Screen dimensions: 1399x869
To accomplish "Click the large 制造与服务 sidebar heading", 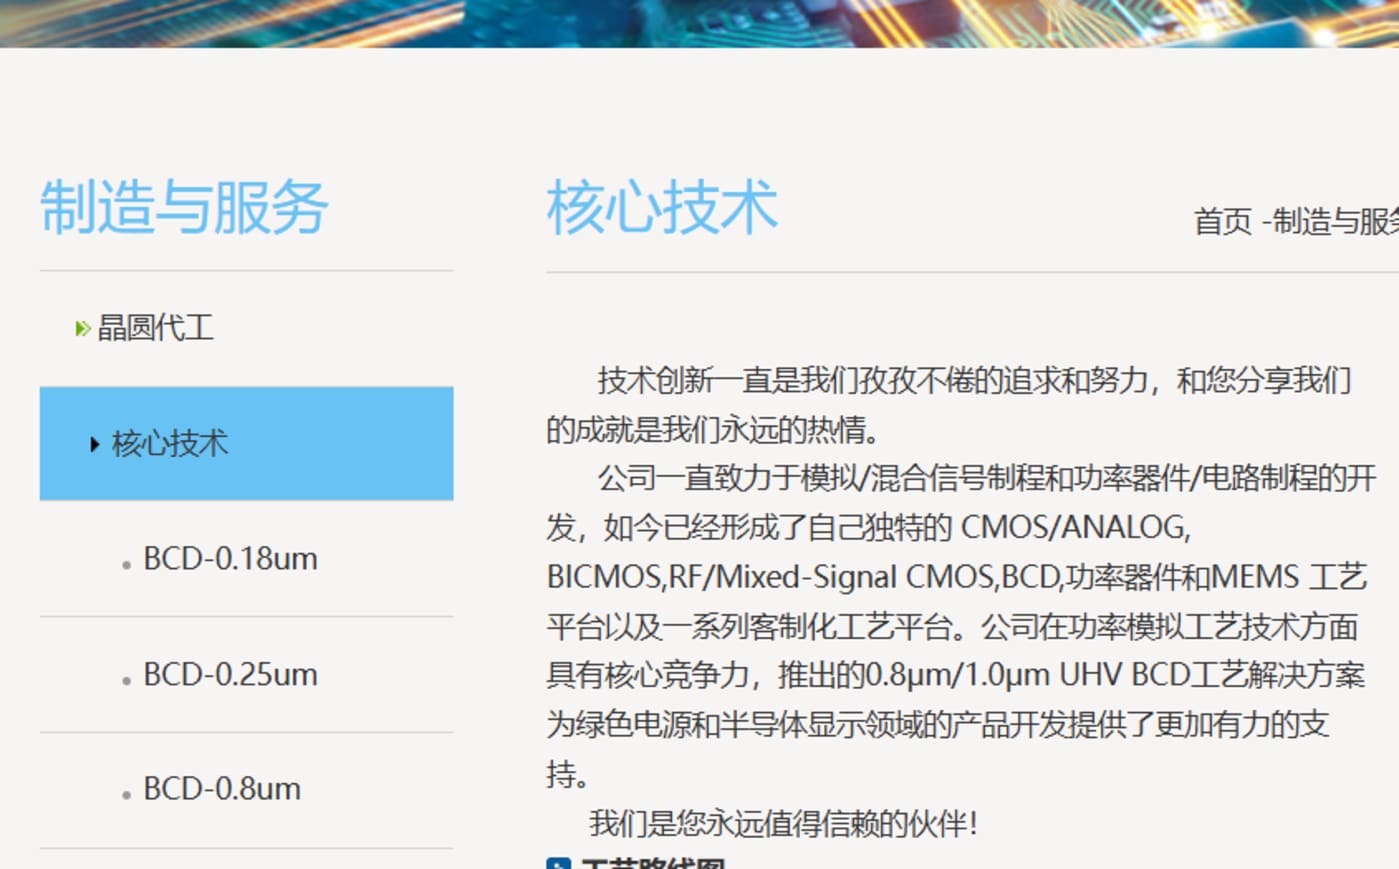I will tap(184, 208).
